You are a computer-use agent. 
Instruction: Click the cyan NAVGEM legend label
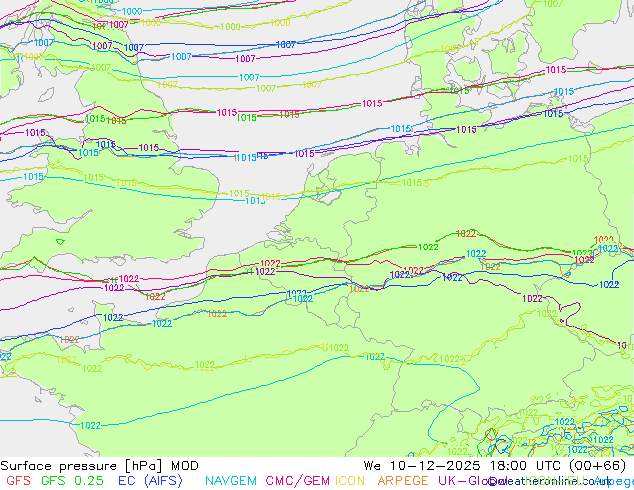click(231, 481)
